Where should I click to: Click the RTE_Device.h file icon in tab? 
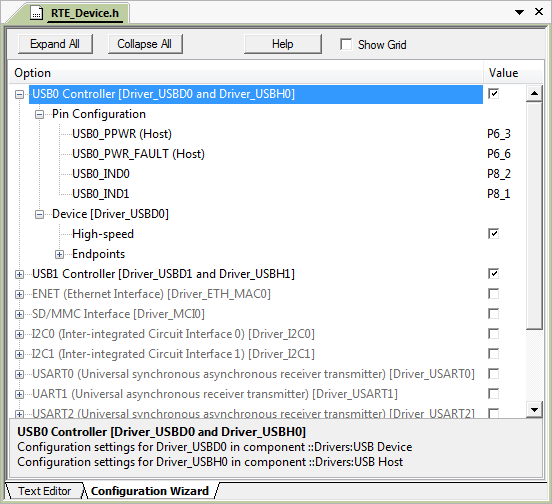coord(36,13)
